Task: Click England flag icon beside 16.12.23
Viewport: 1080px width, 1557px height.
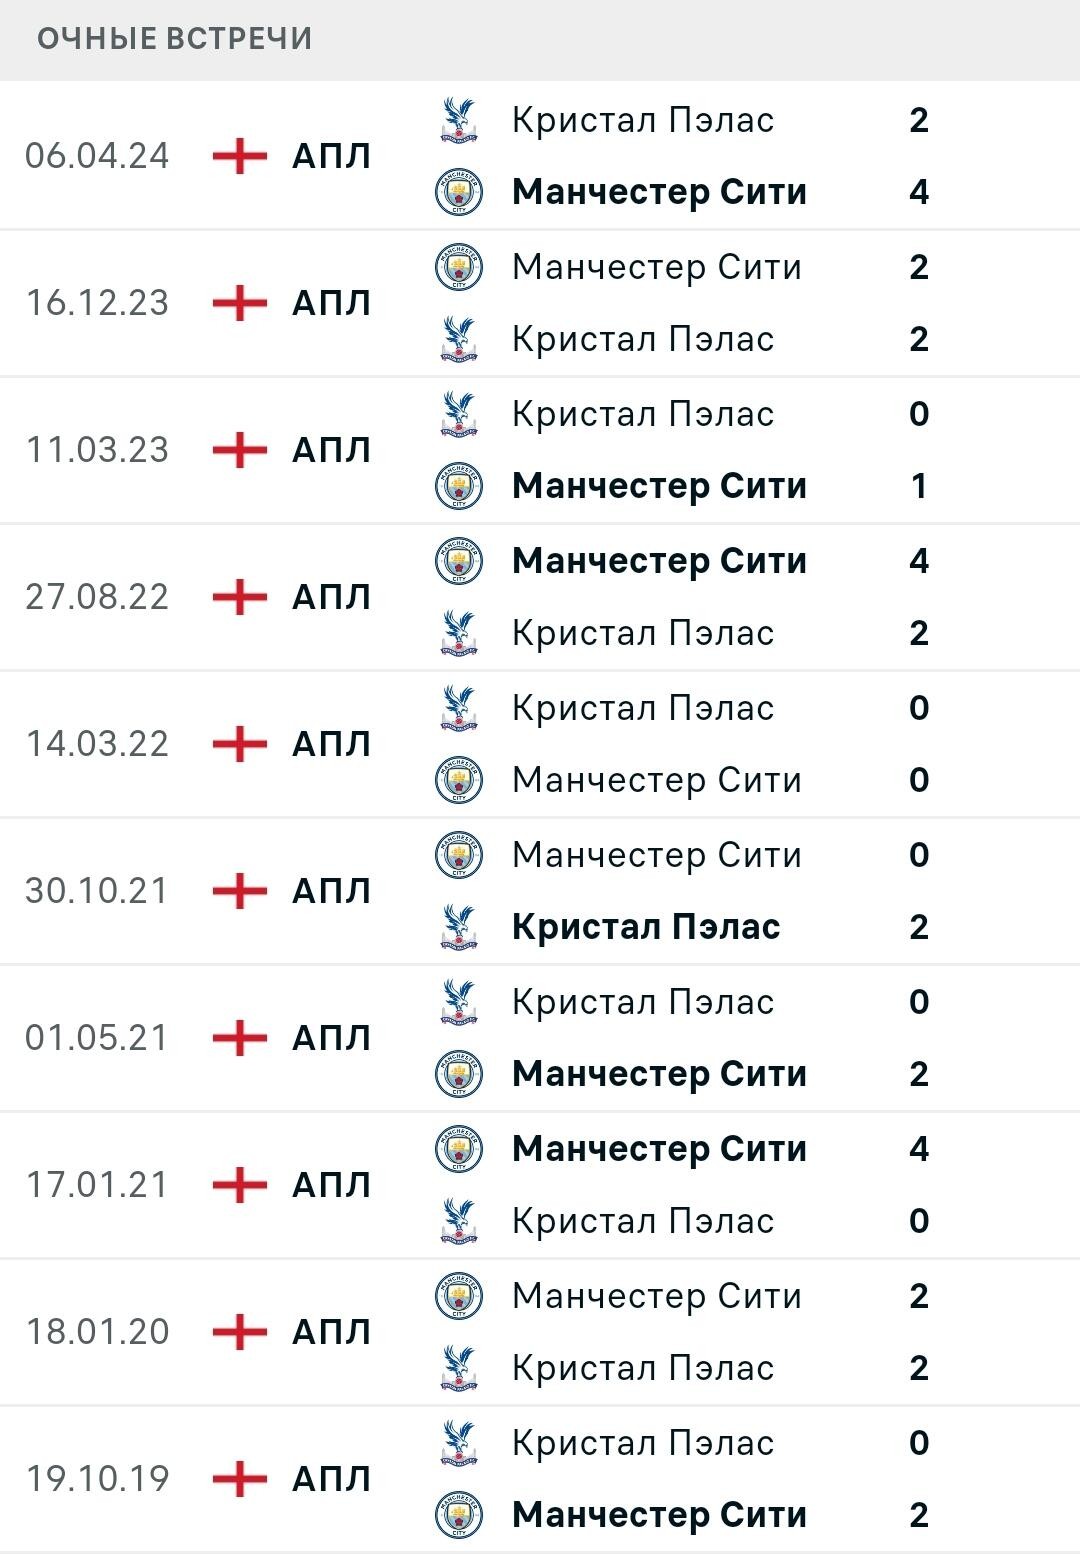Action: (x=240, y=303)
